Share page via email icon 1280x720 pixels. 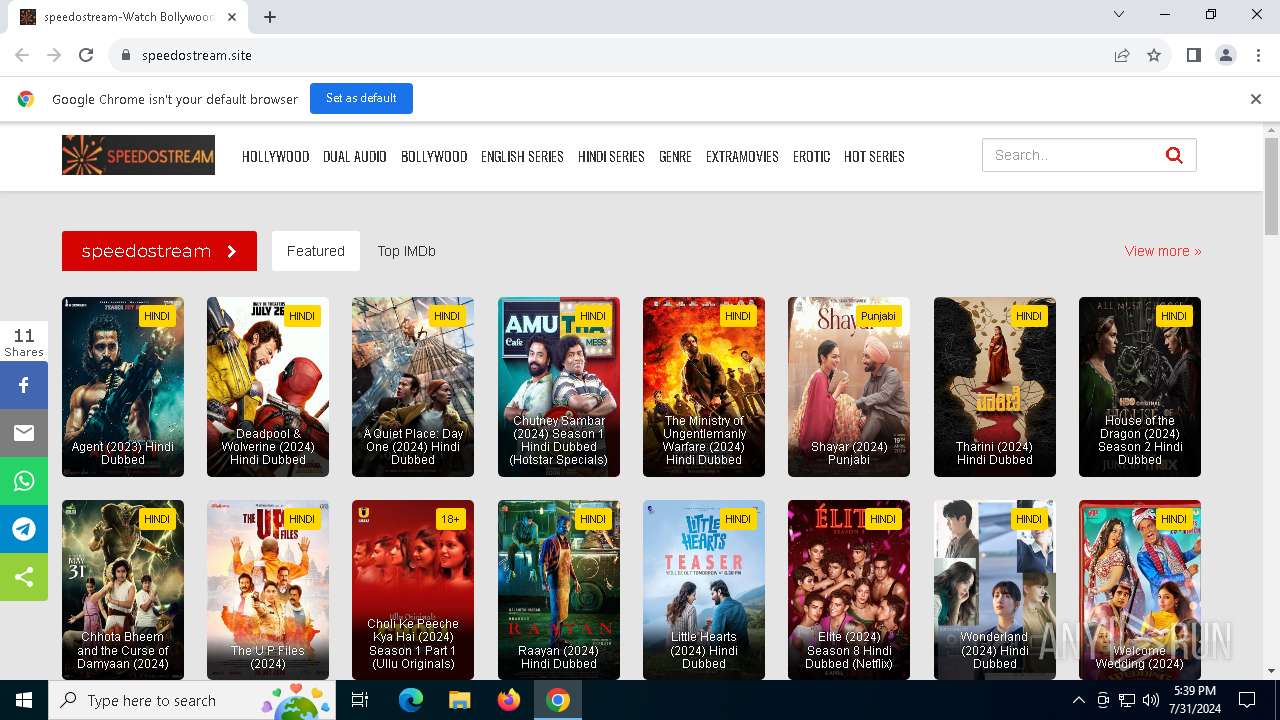coord(24,433)
